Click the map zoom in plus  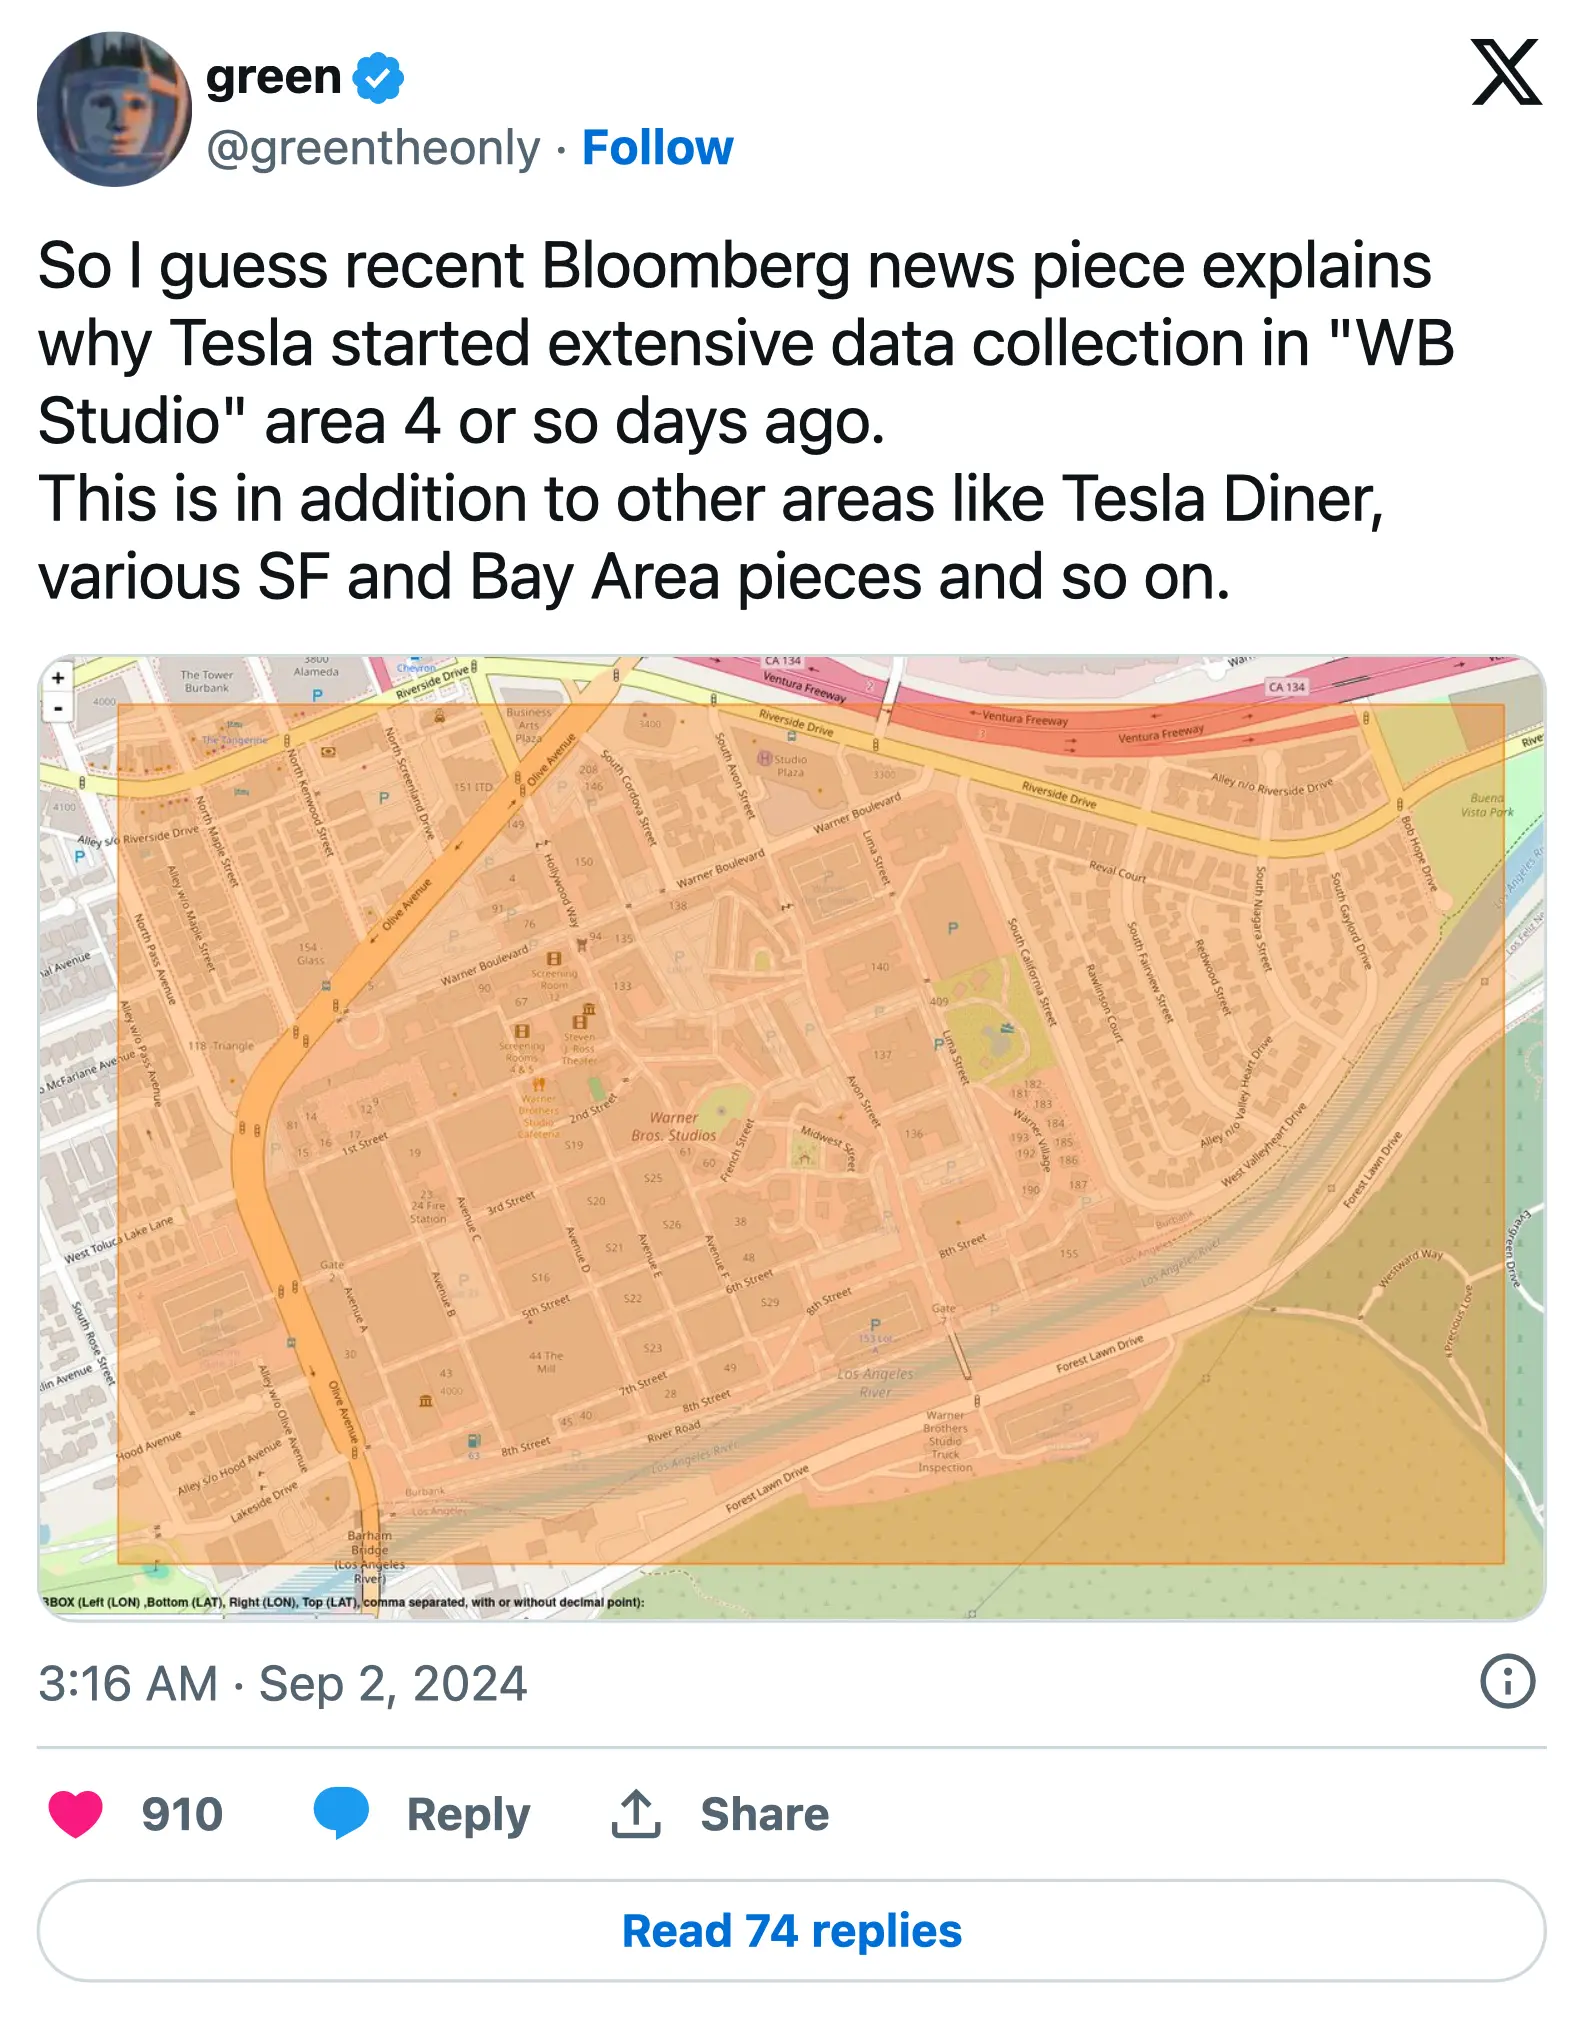[58, 678]
